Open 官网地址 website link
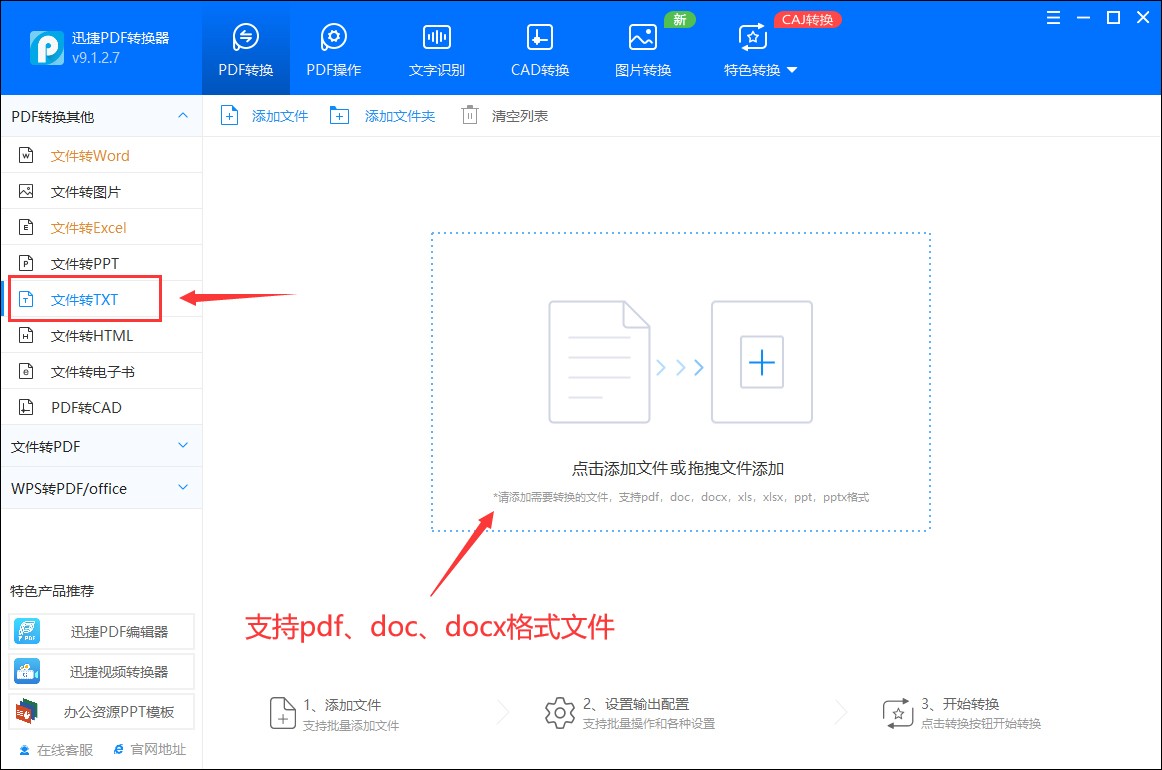Screen dimensions: 1162x770 click(x=150, y=750)
